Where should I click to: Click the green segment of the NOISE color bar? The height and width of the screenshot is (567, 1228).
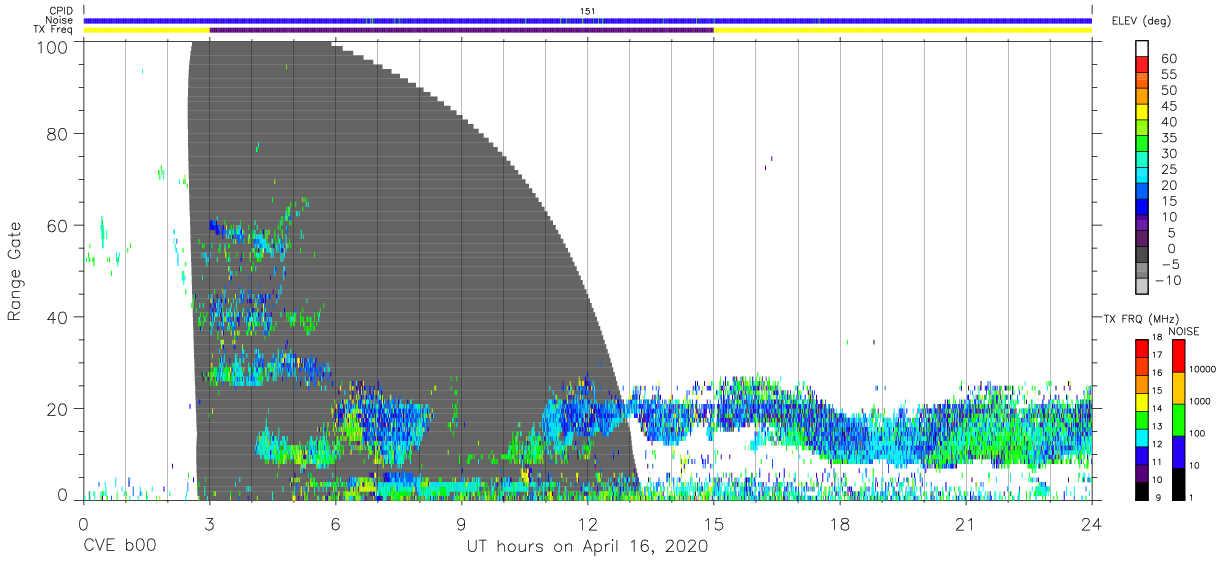[x=1178, y=419]
